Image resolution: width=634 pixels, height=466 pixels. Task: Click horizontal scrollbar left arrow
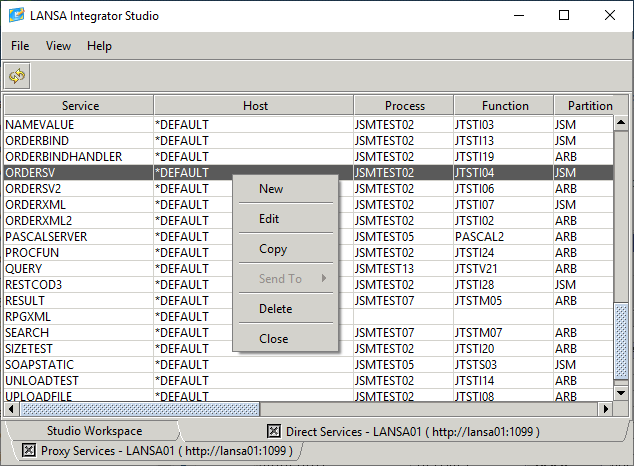click(x=10, y=409)
